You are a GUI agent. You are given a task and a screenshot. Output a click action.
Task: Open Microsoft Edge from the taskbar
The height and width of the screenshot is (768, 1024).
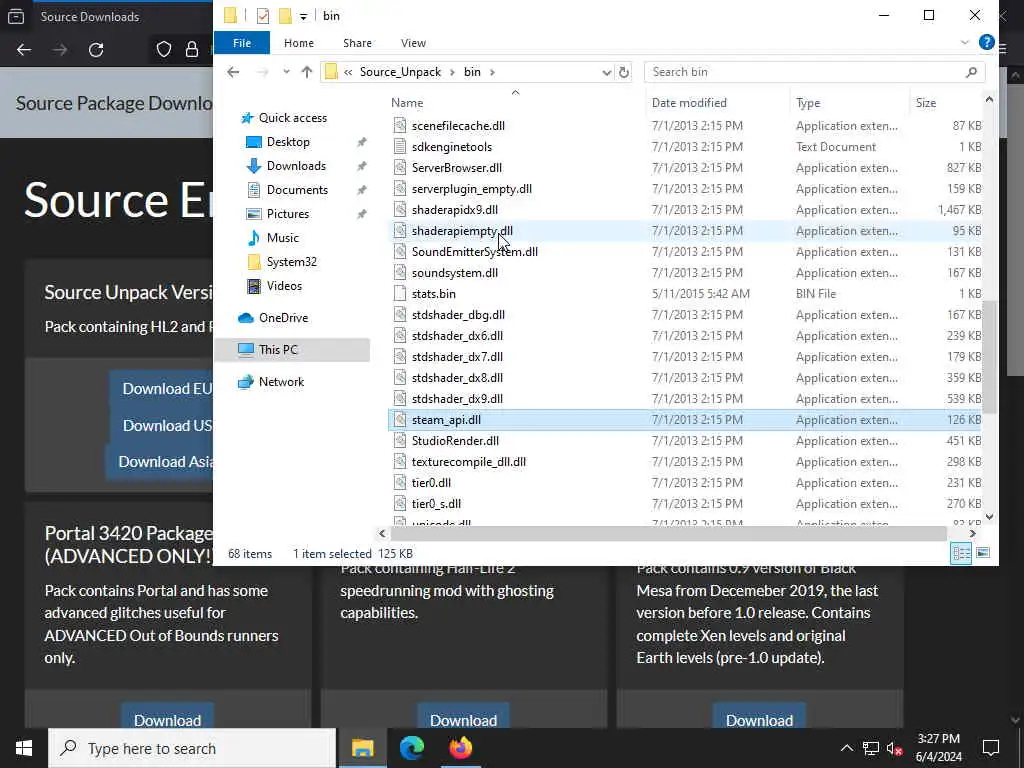click(x=411, y=748)
